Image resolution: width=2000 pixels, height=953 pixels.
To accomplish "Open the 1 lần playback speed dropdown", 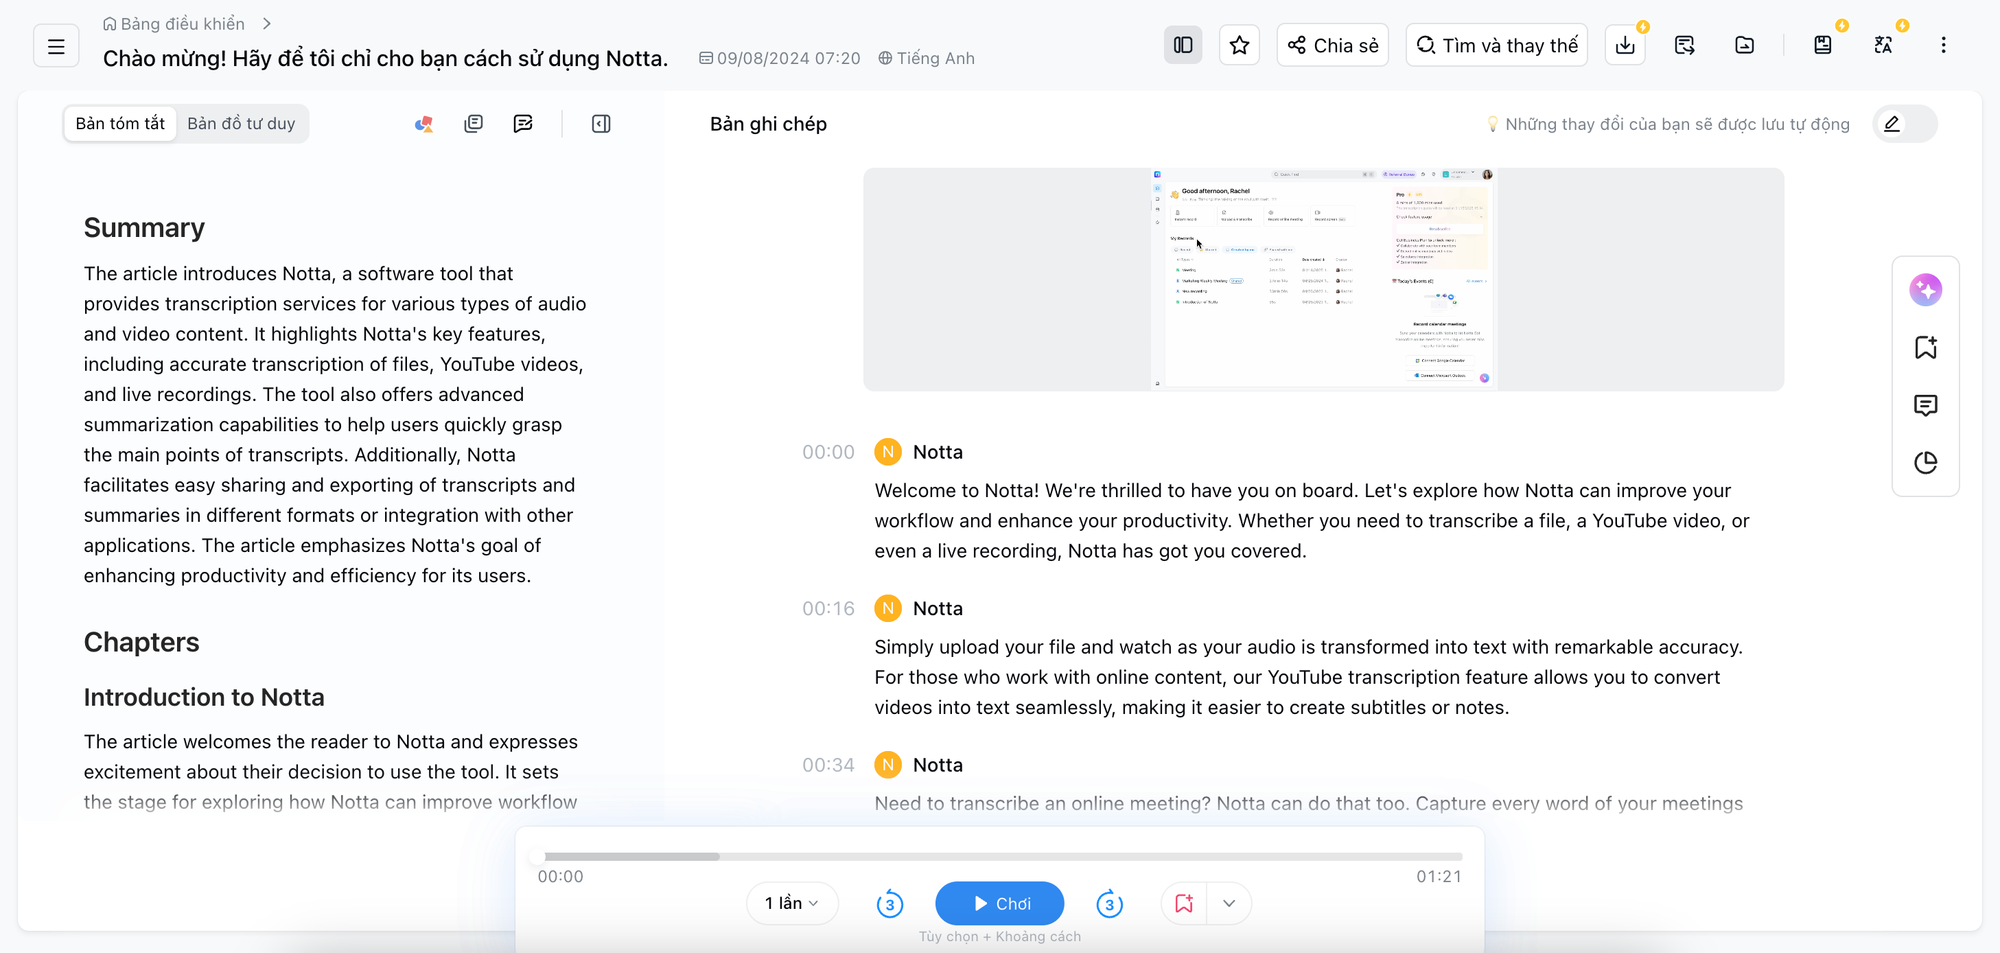I will [792, 904].
